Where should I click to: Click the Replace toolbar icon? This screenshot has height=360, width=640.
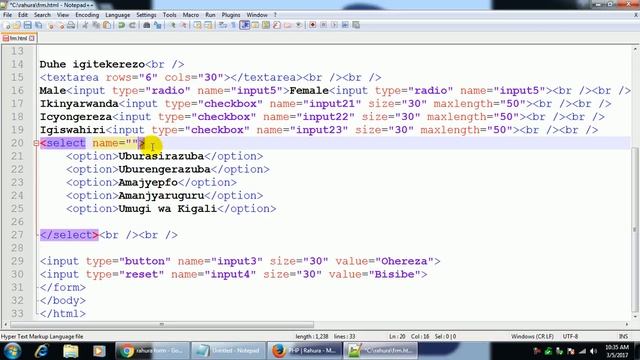158,25
